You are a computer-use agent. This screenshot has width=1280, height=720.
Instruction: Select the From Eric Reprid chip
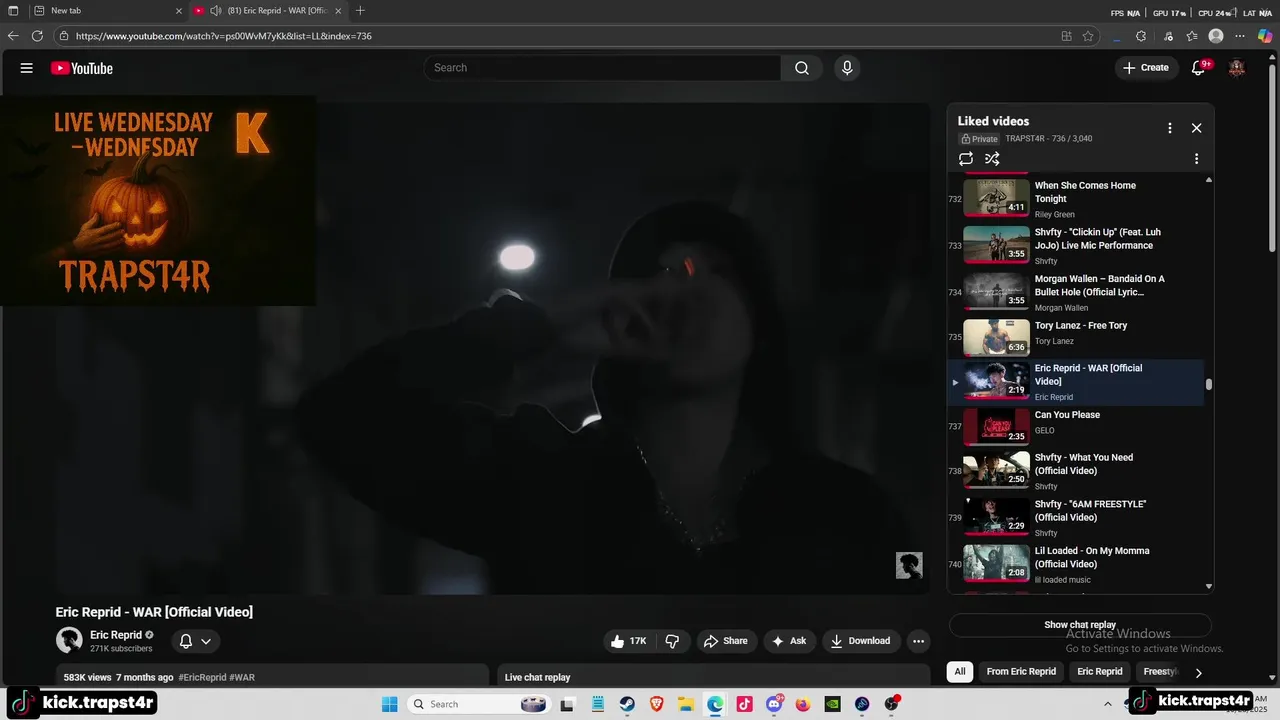[1021, 672]
